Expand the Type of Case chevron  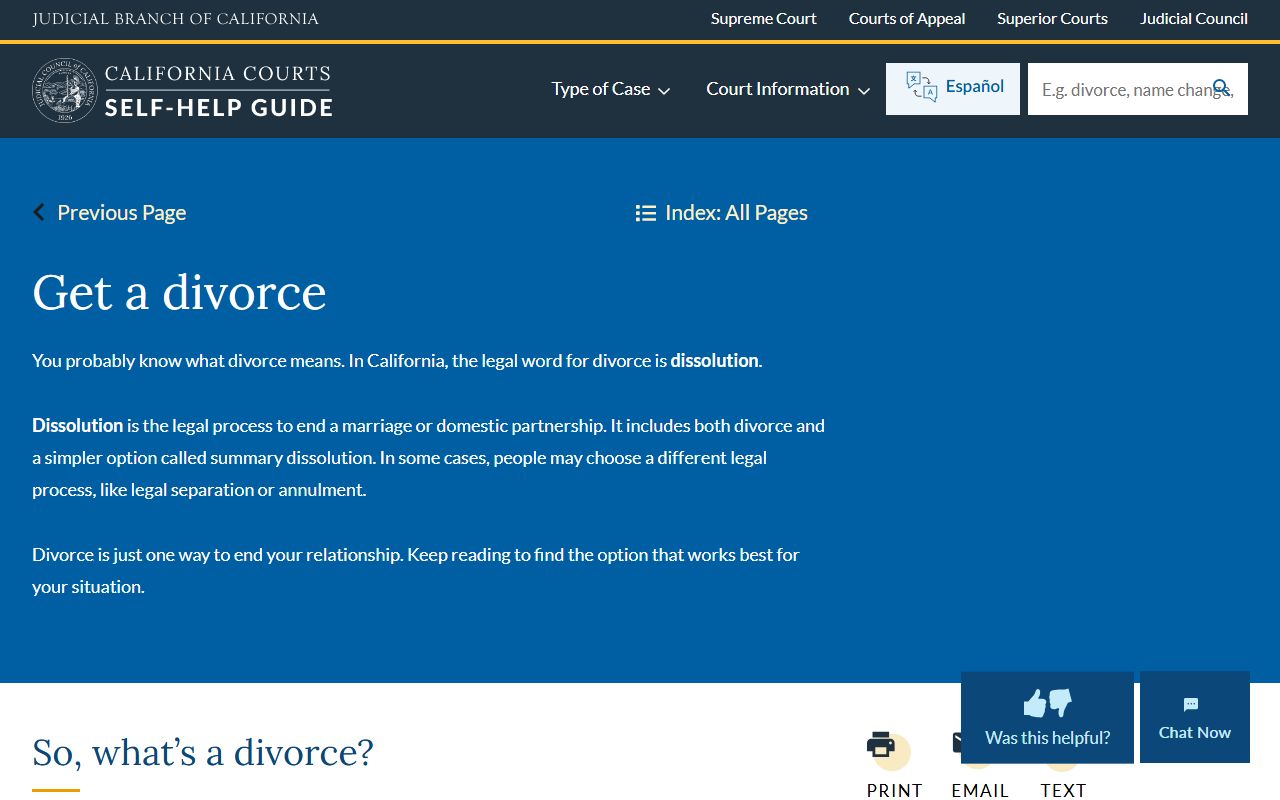pyautogui.click(x=664, y=91)
